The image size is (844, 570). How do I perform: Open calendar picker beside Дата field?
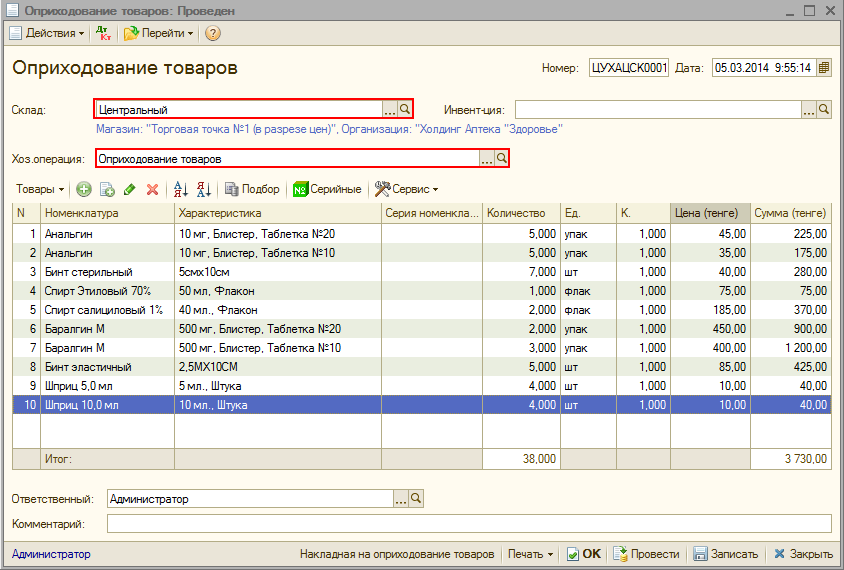[x=824, y=68]
